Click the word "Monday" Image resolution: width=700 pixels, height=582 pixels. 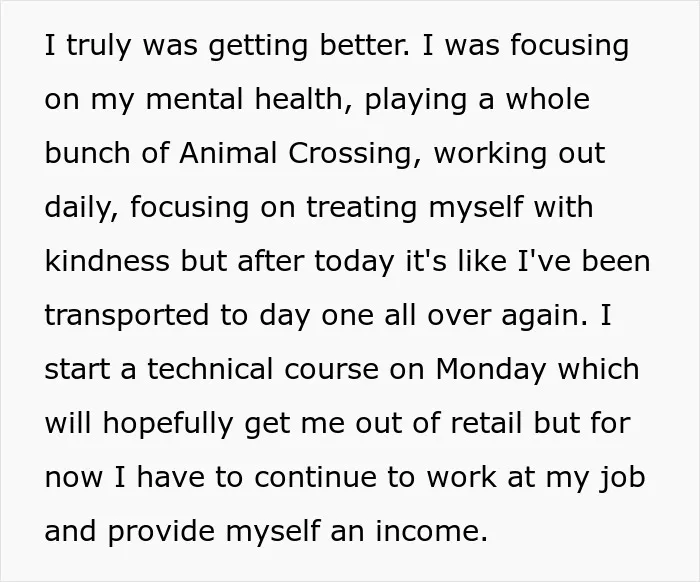tap(491, 370)
